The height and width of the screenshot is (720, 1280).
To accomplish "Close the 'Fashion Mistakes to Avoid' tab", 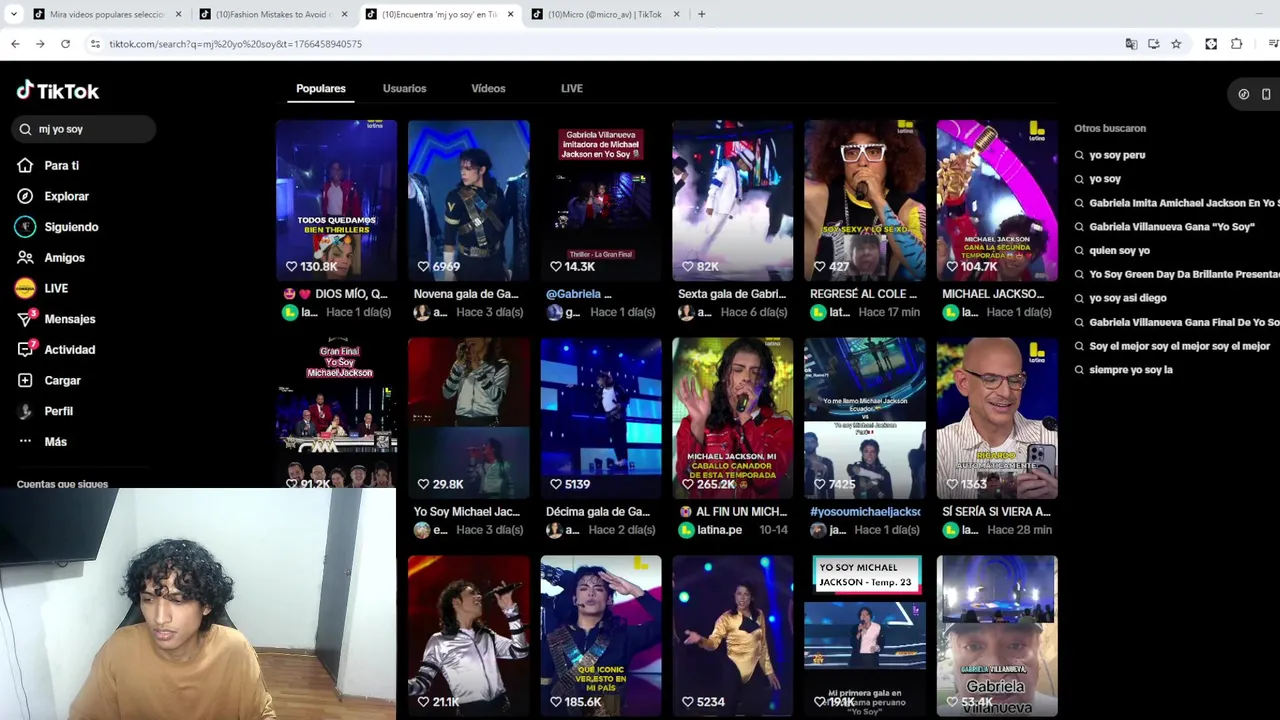I will pos(345,14).
